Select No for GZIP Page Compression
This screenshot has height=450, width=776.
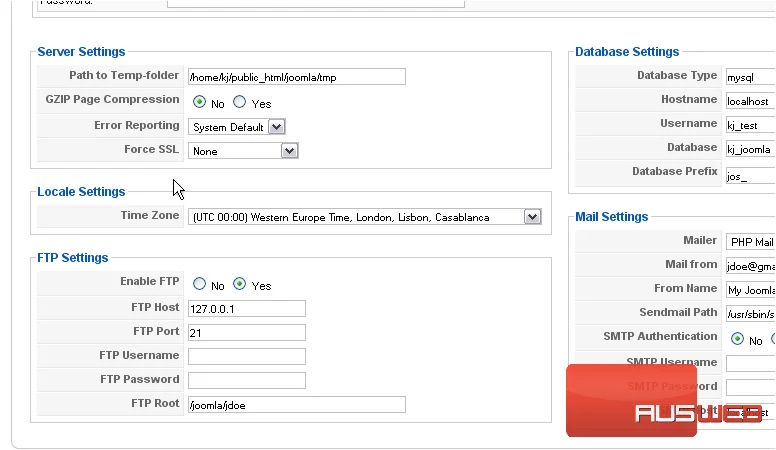(x=199, y=102)
